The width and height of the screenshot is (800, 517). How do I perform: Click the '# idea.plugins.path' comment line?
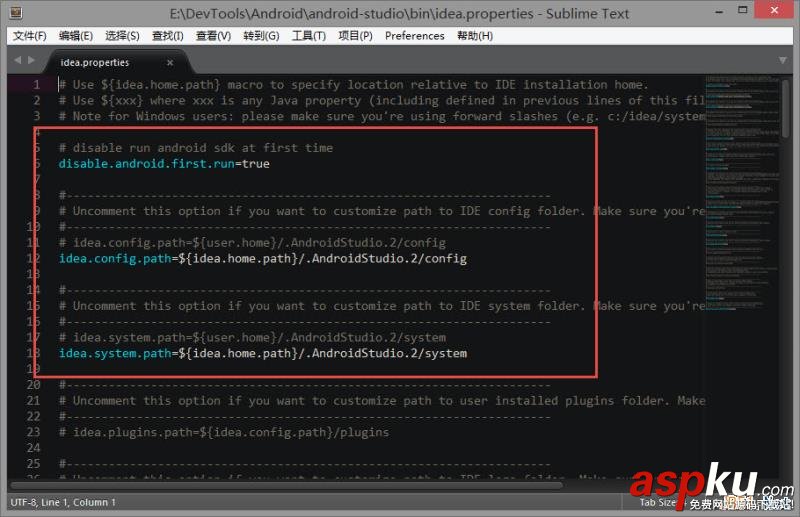pos(223,432)
